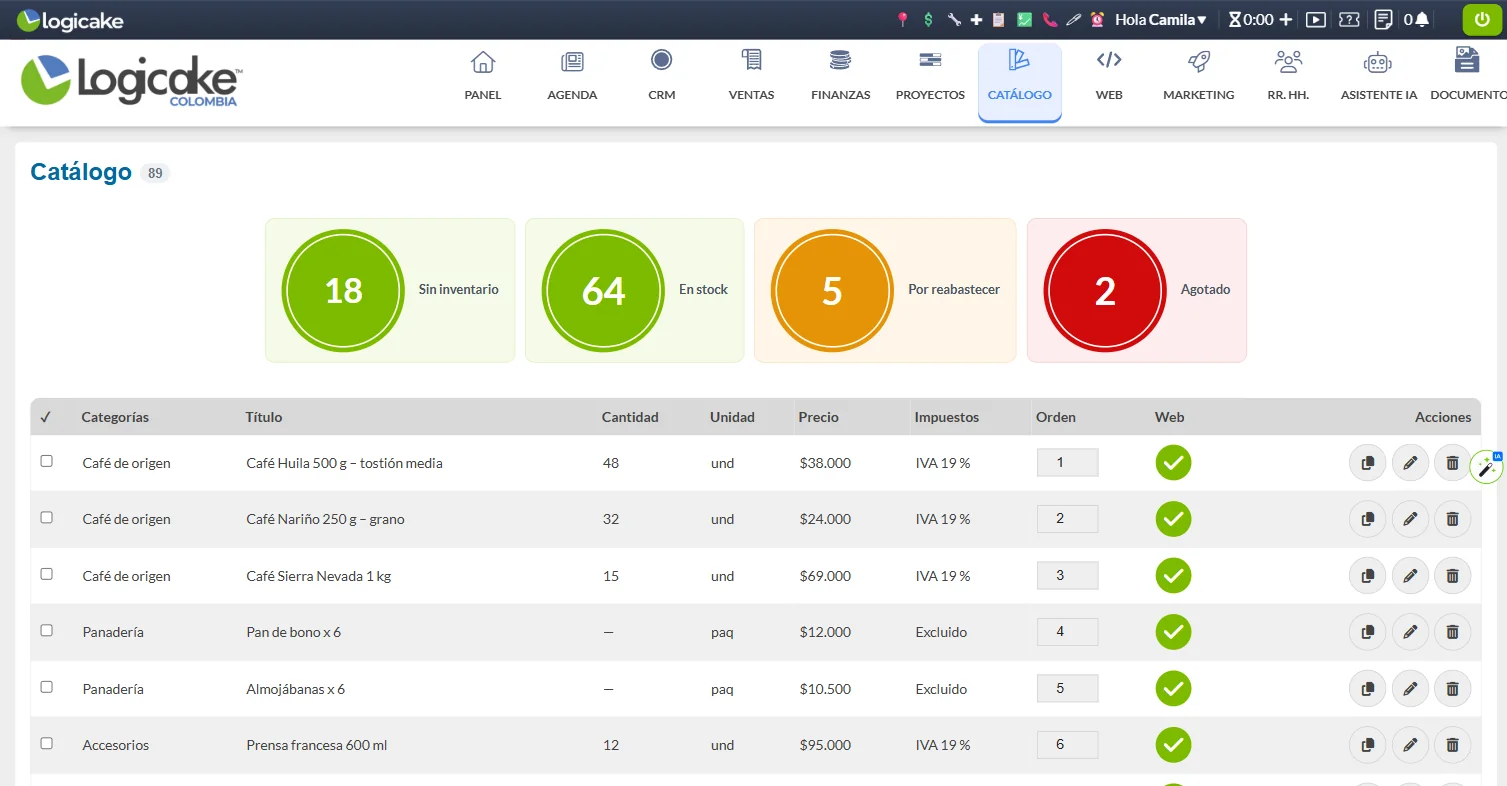Select the Café Huila 500 g checkbox

click(46, 461)
